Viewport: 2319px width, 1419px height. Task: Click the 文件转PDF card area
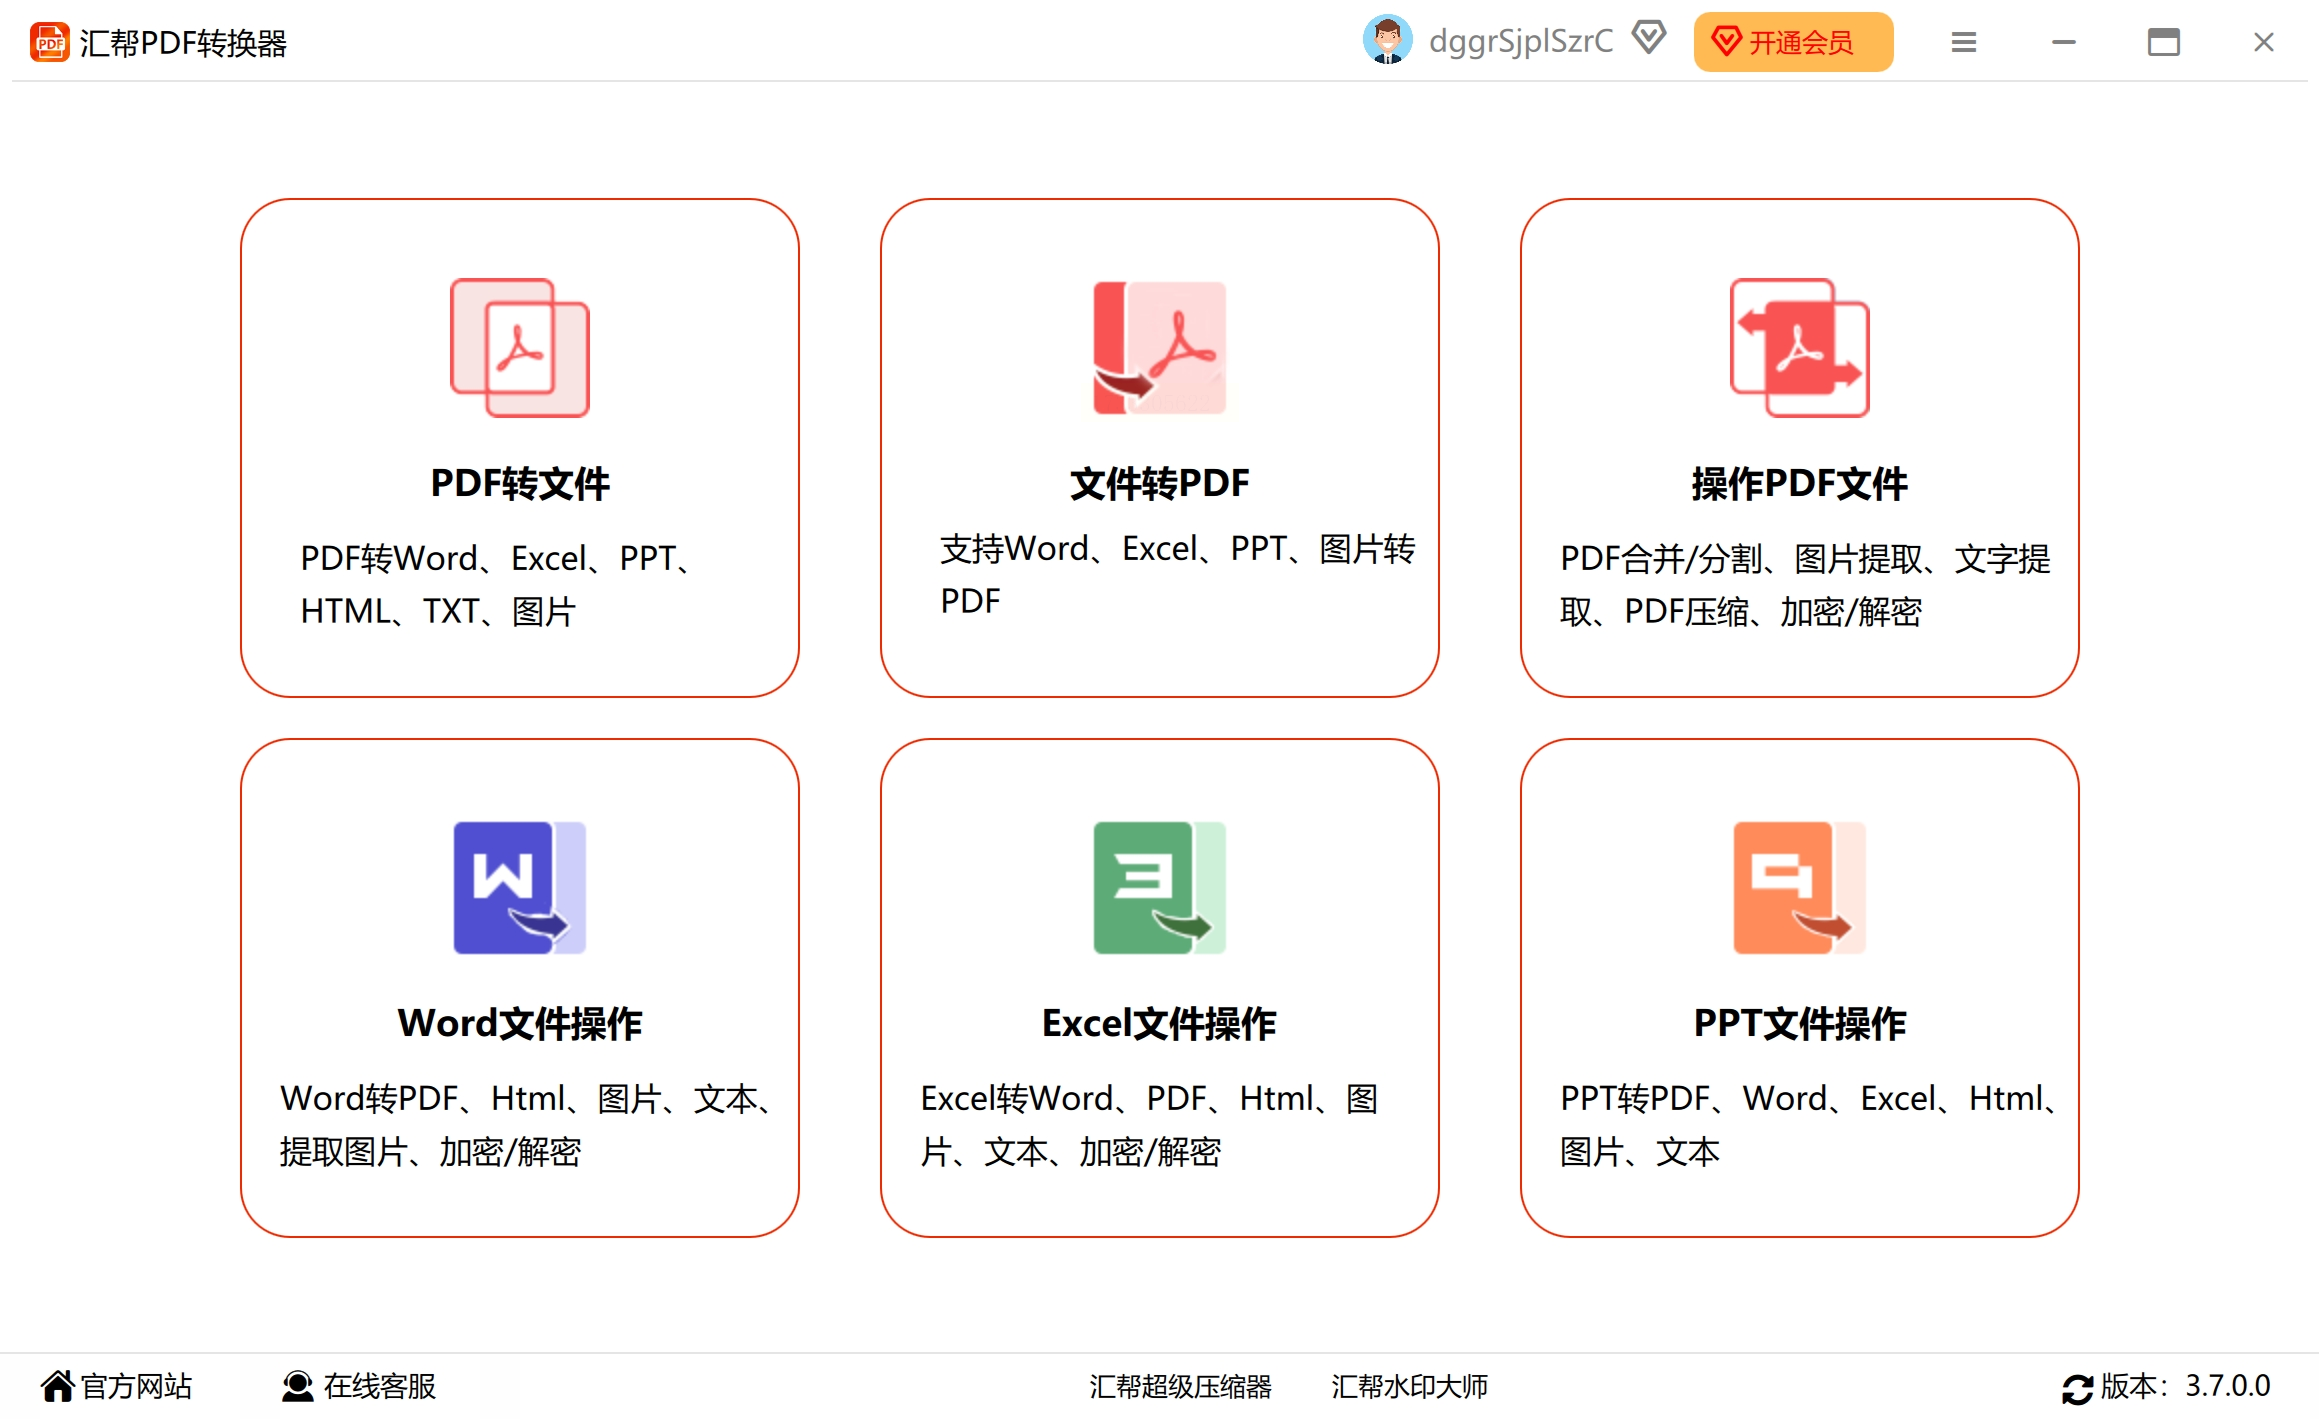[1160, 450]
